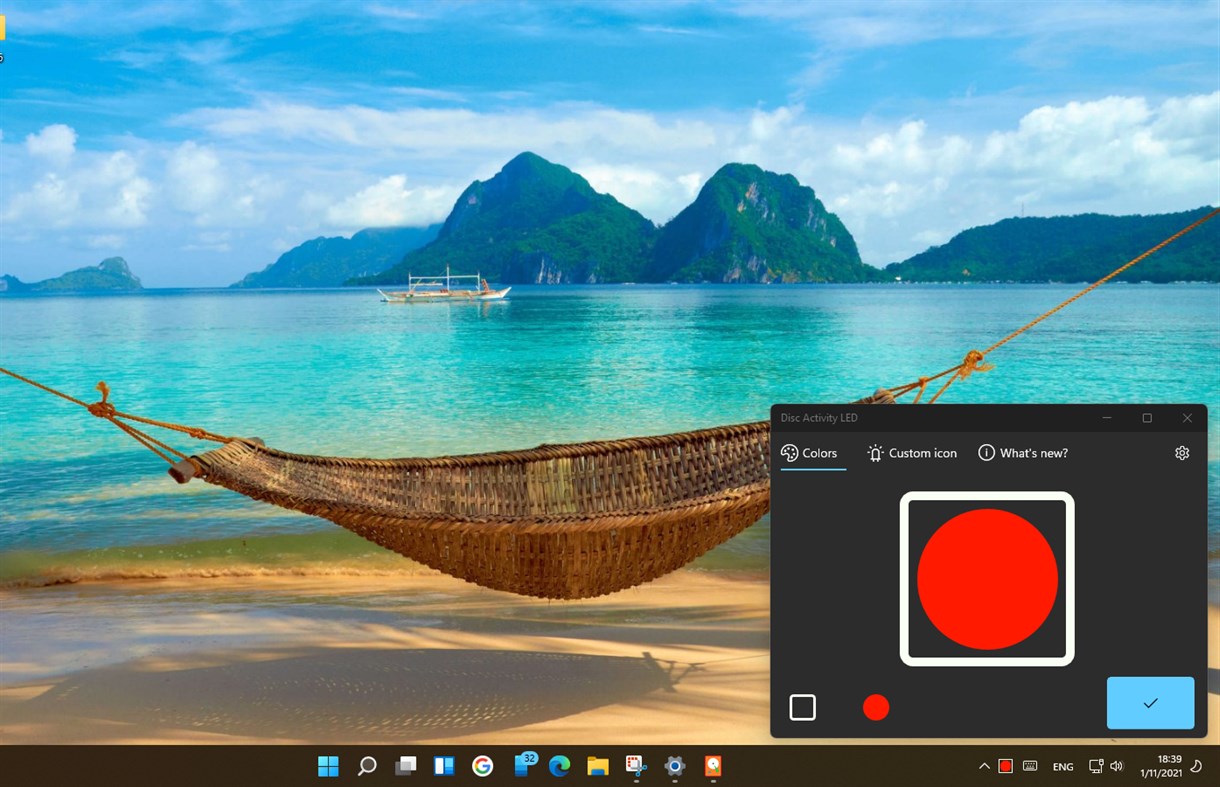This screenshot has height=787, width=1220.
Task: Show the touch keyboard from the tray
Action: [x=1030, y=766]
